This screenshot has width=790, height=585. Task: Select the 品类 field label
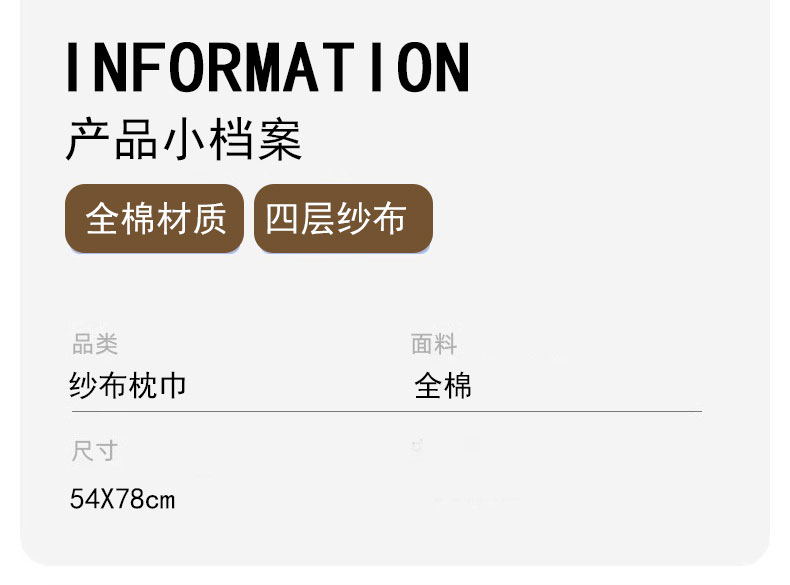pyautogui.click(x=95, y=345)
